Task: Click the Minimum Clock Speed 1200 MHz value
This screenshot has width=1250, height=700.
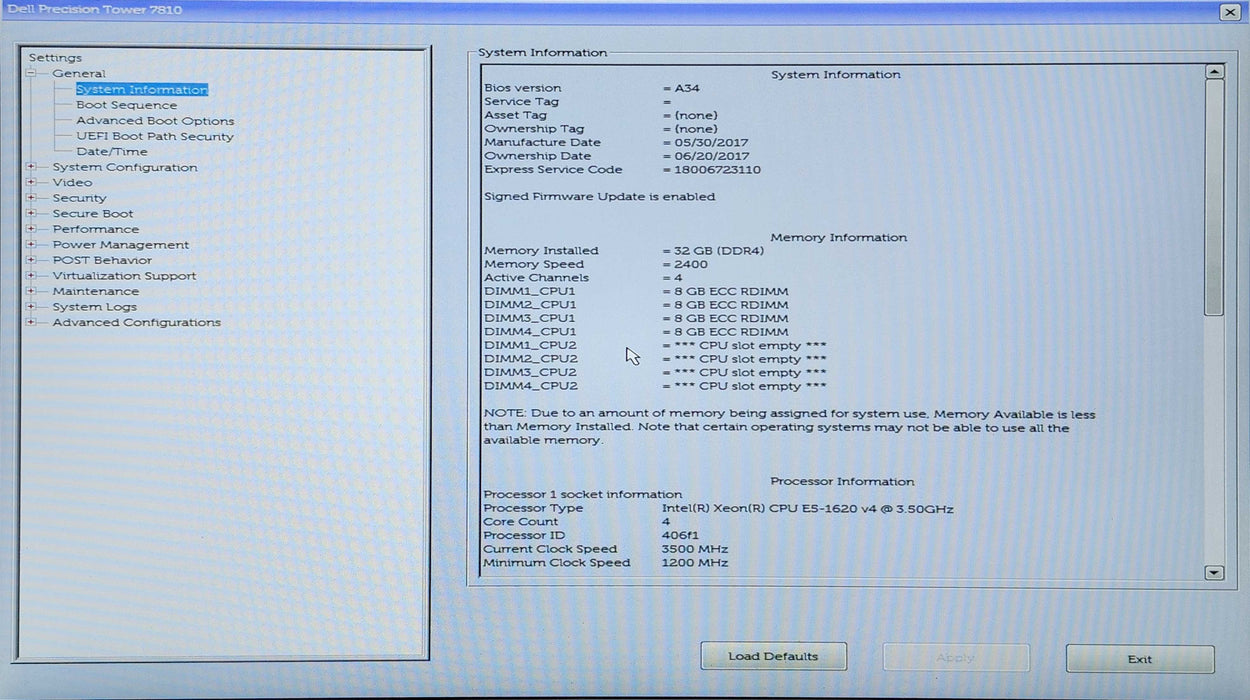Action: [695, 563]
